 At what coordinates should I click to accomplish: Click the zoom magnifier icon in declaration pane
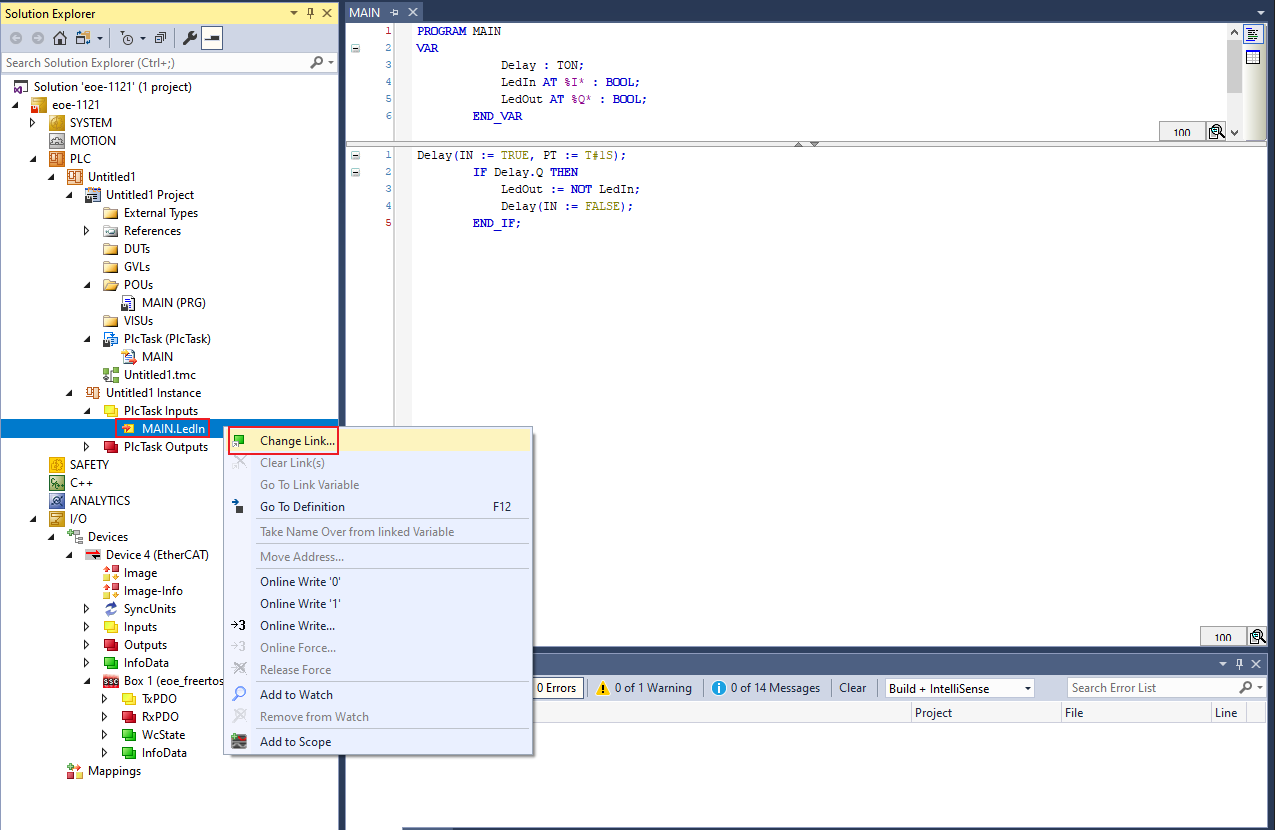(x=1216, y=132)
